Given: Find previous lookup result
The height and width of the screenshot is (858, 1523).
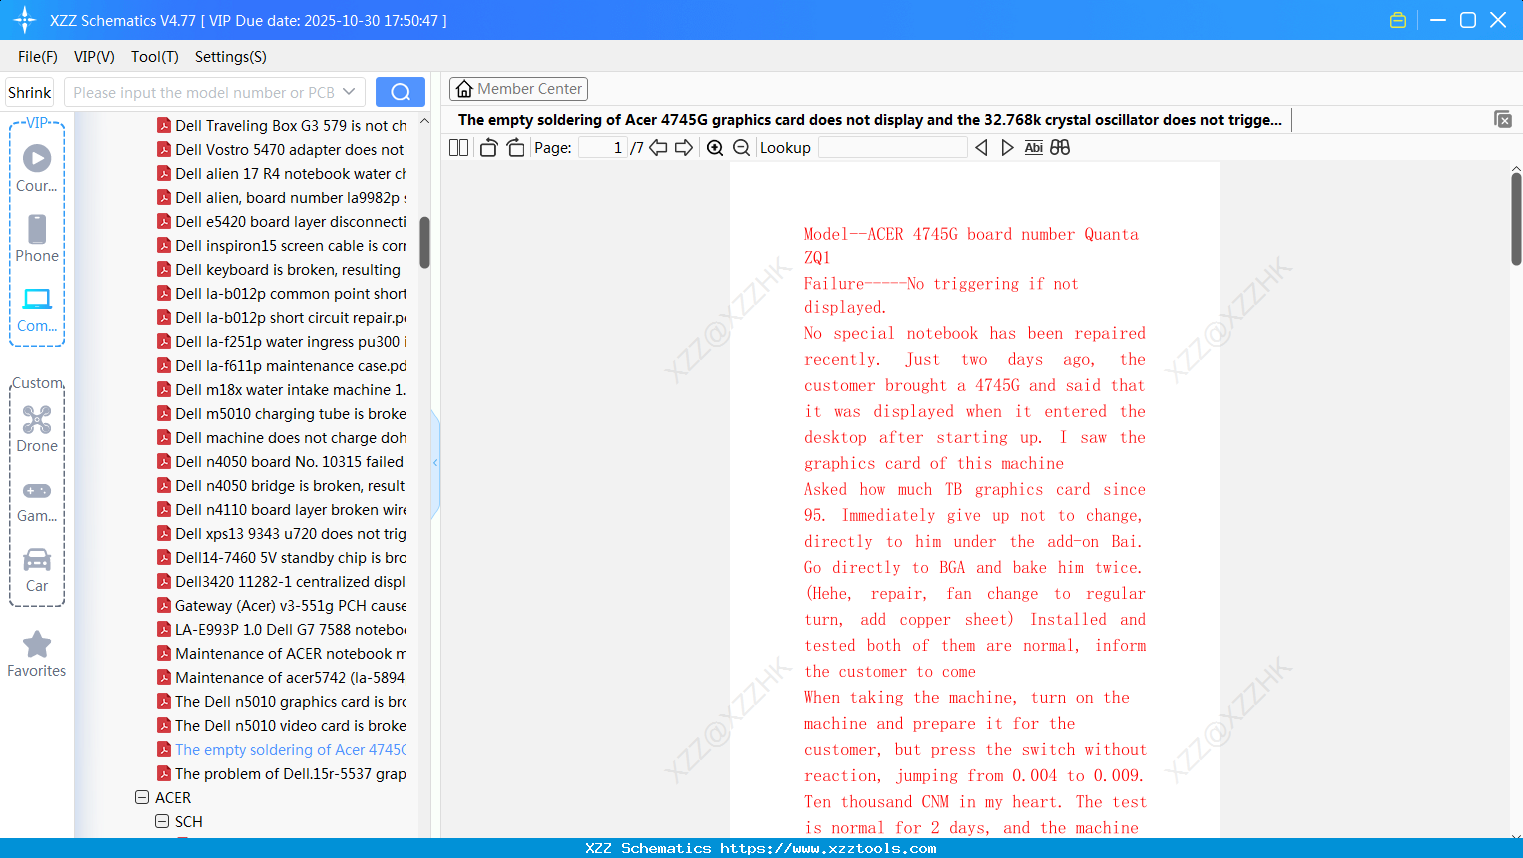Looking at the screenshot, I should (981, 147).
